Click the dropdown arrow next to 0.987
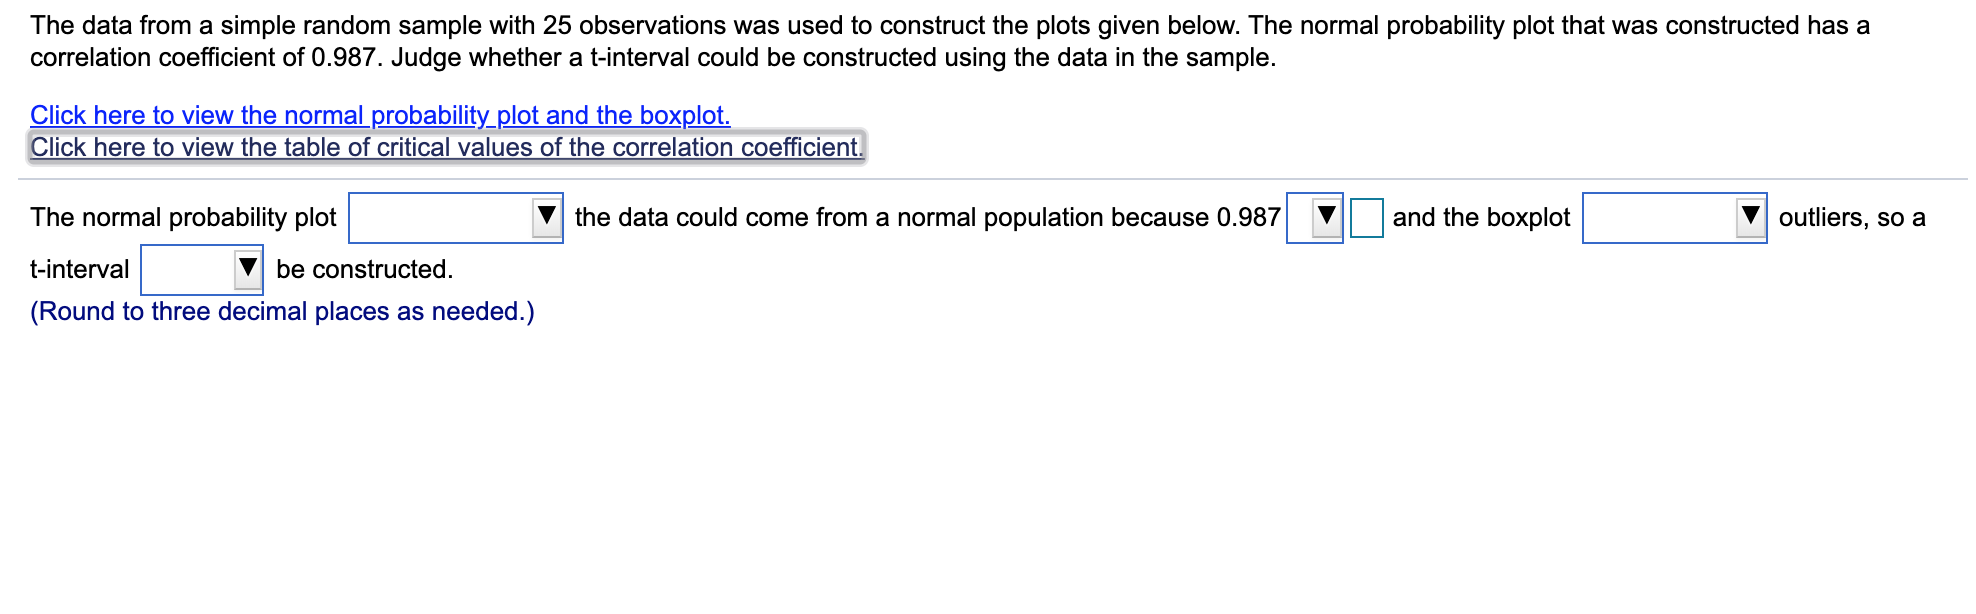Screen dimensions: 1976x614 (x=1327, y=218)
